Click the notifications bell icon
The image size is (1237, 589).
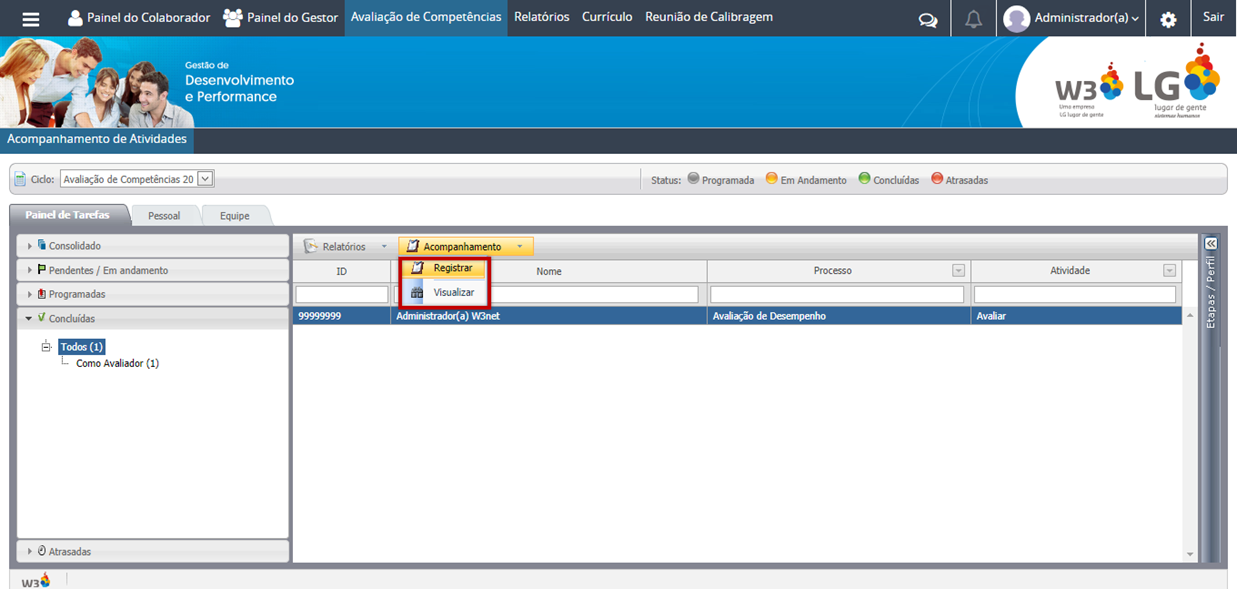click(973, 19)
